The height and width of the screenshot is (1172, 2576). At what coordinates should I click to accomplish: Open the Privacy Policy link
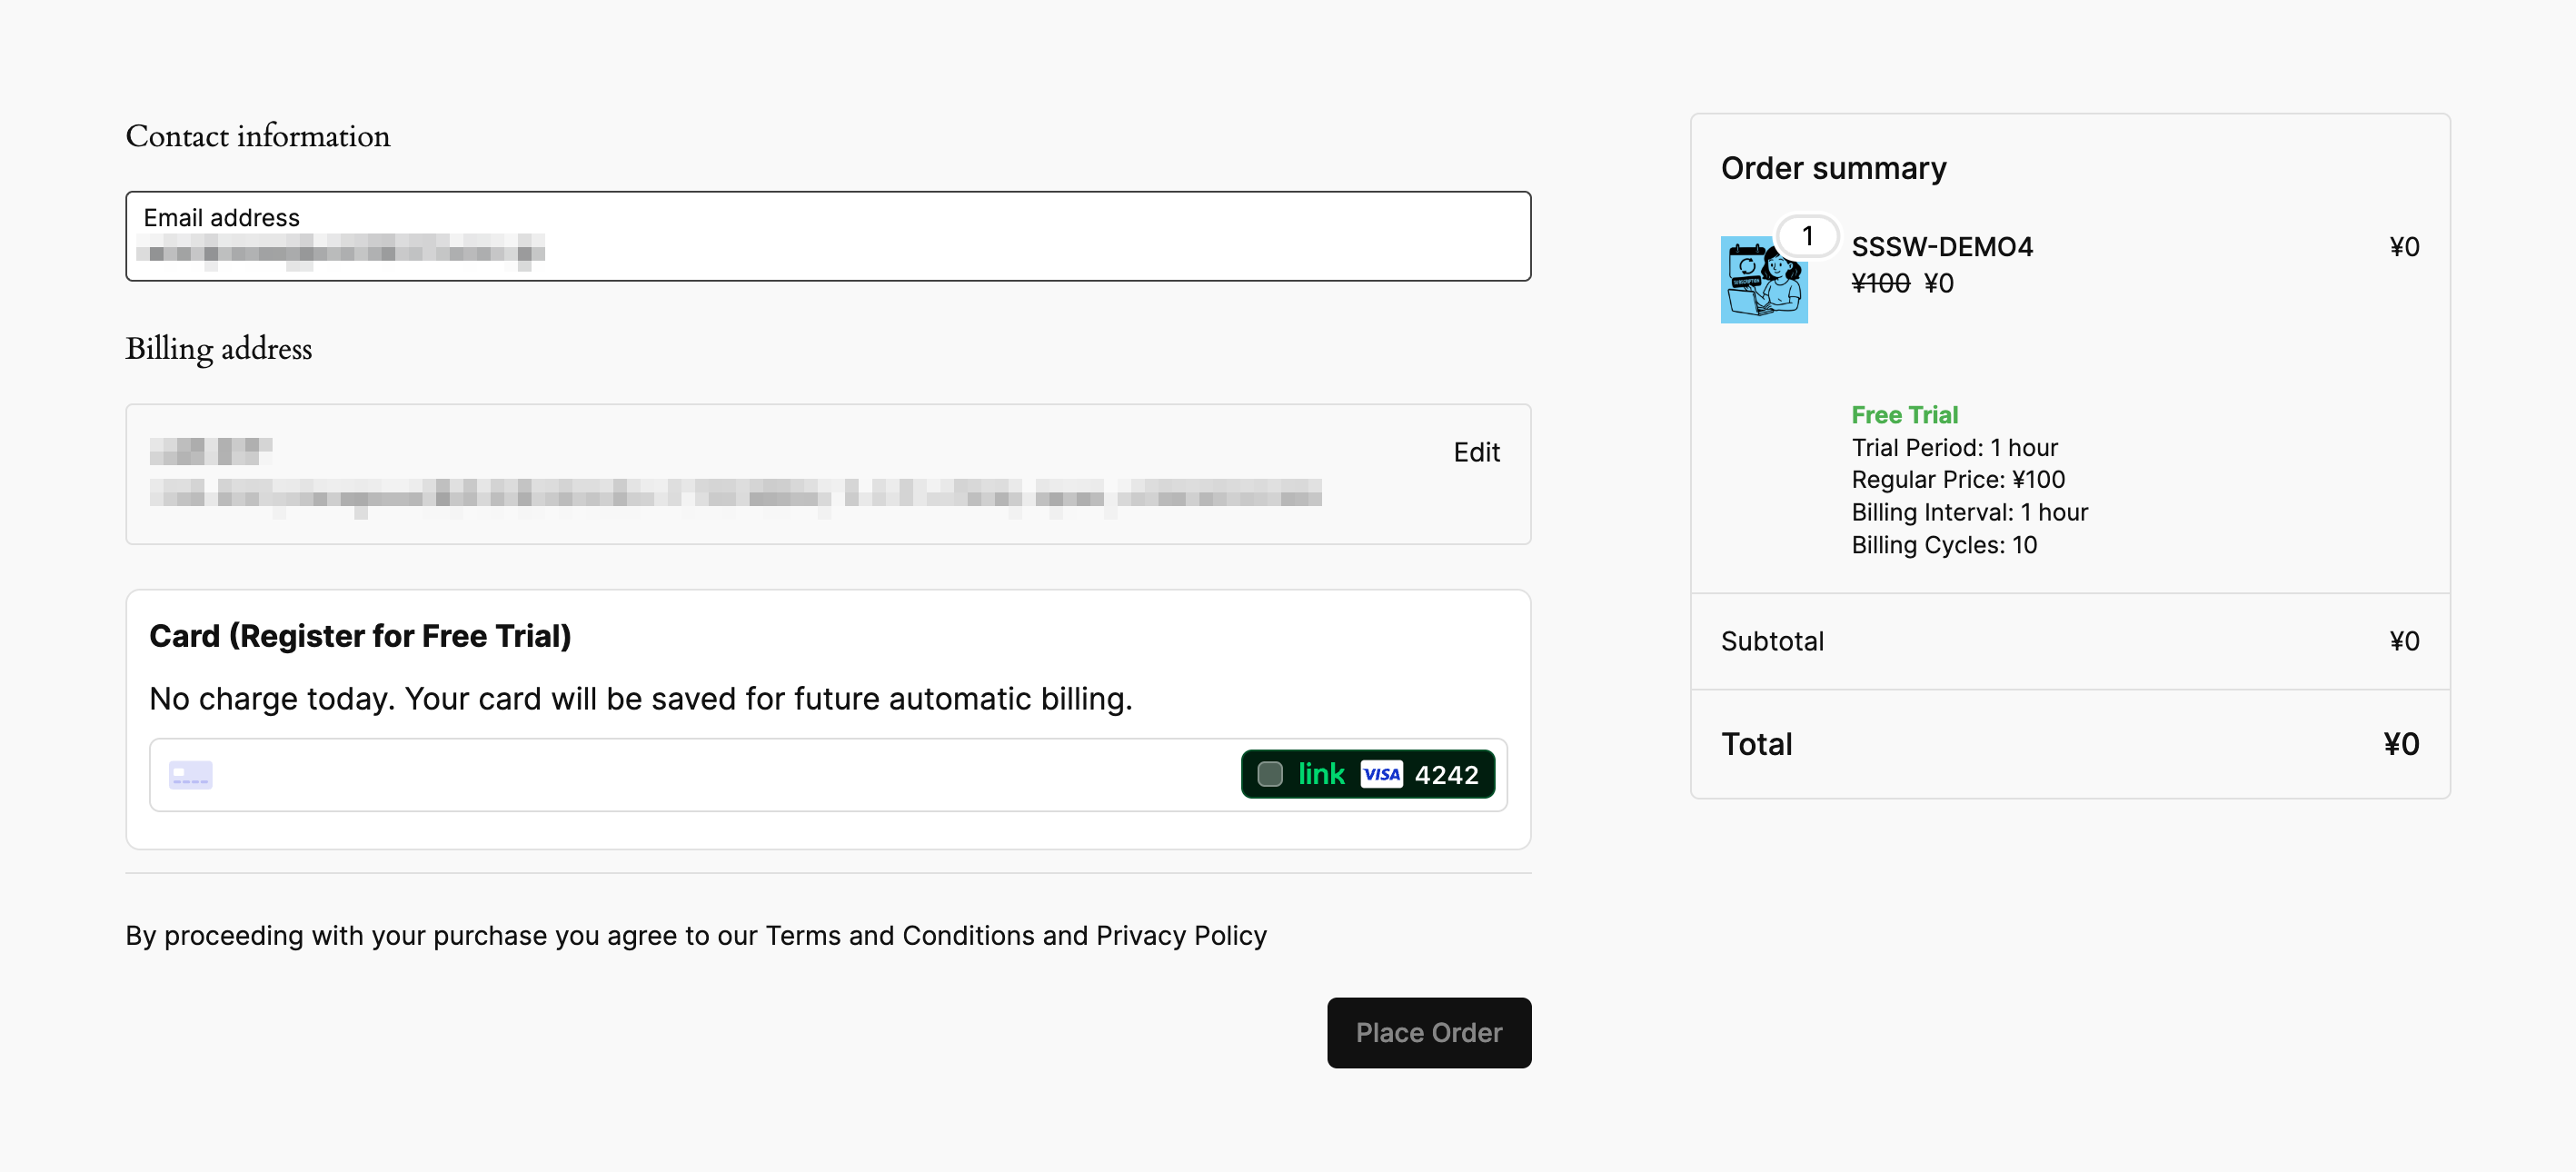pos(1180,935)
